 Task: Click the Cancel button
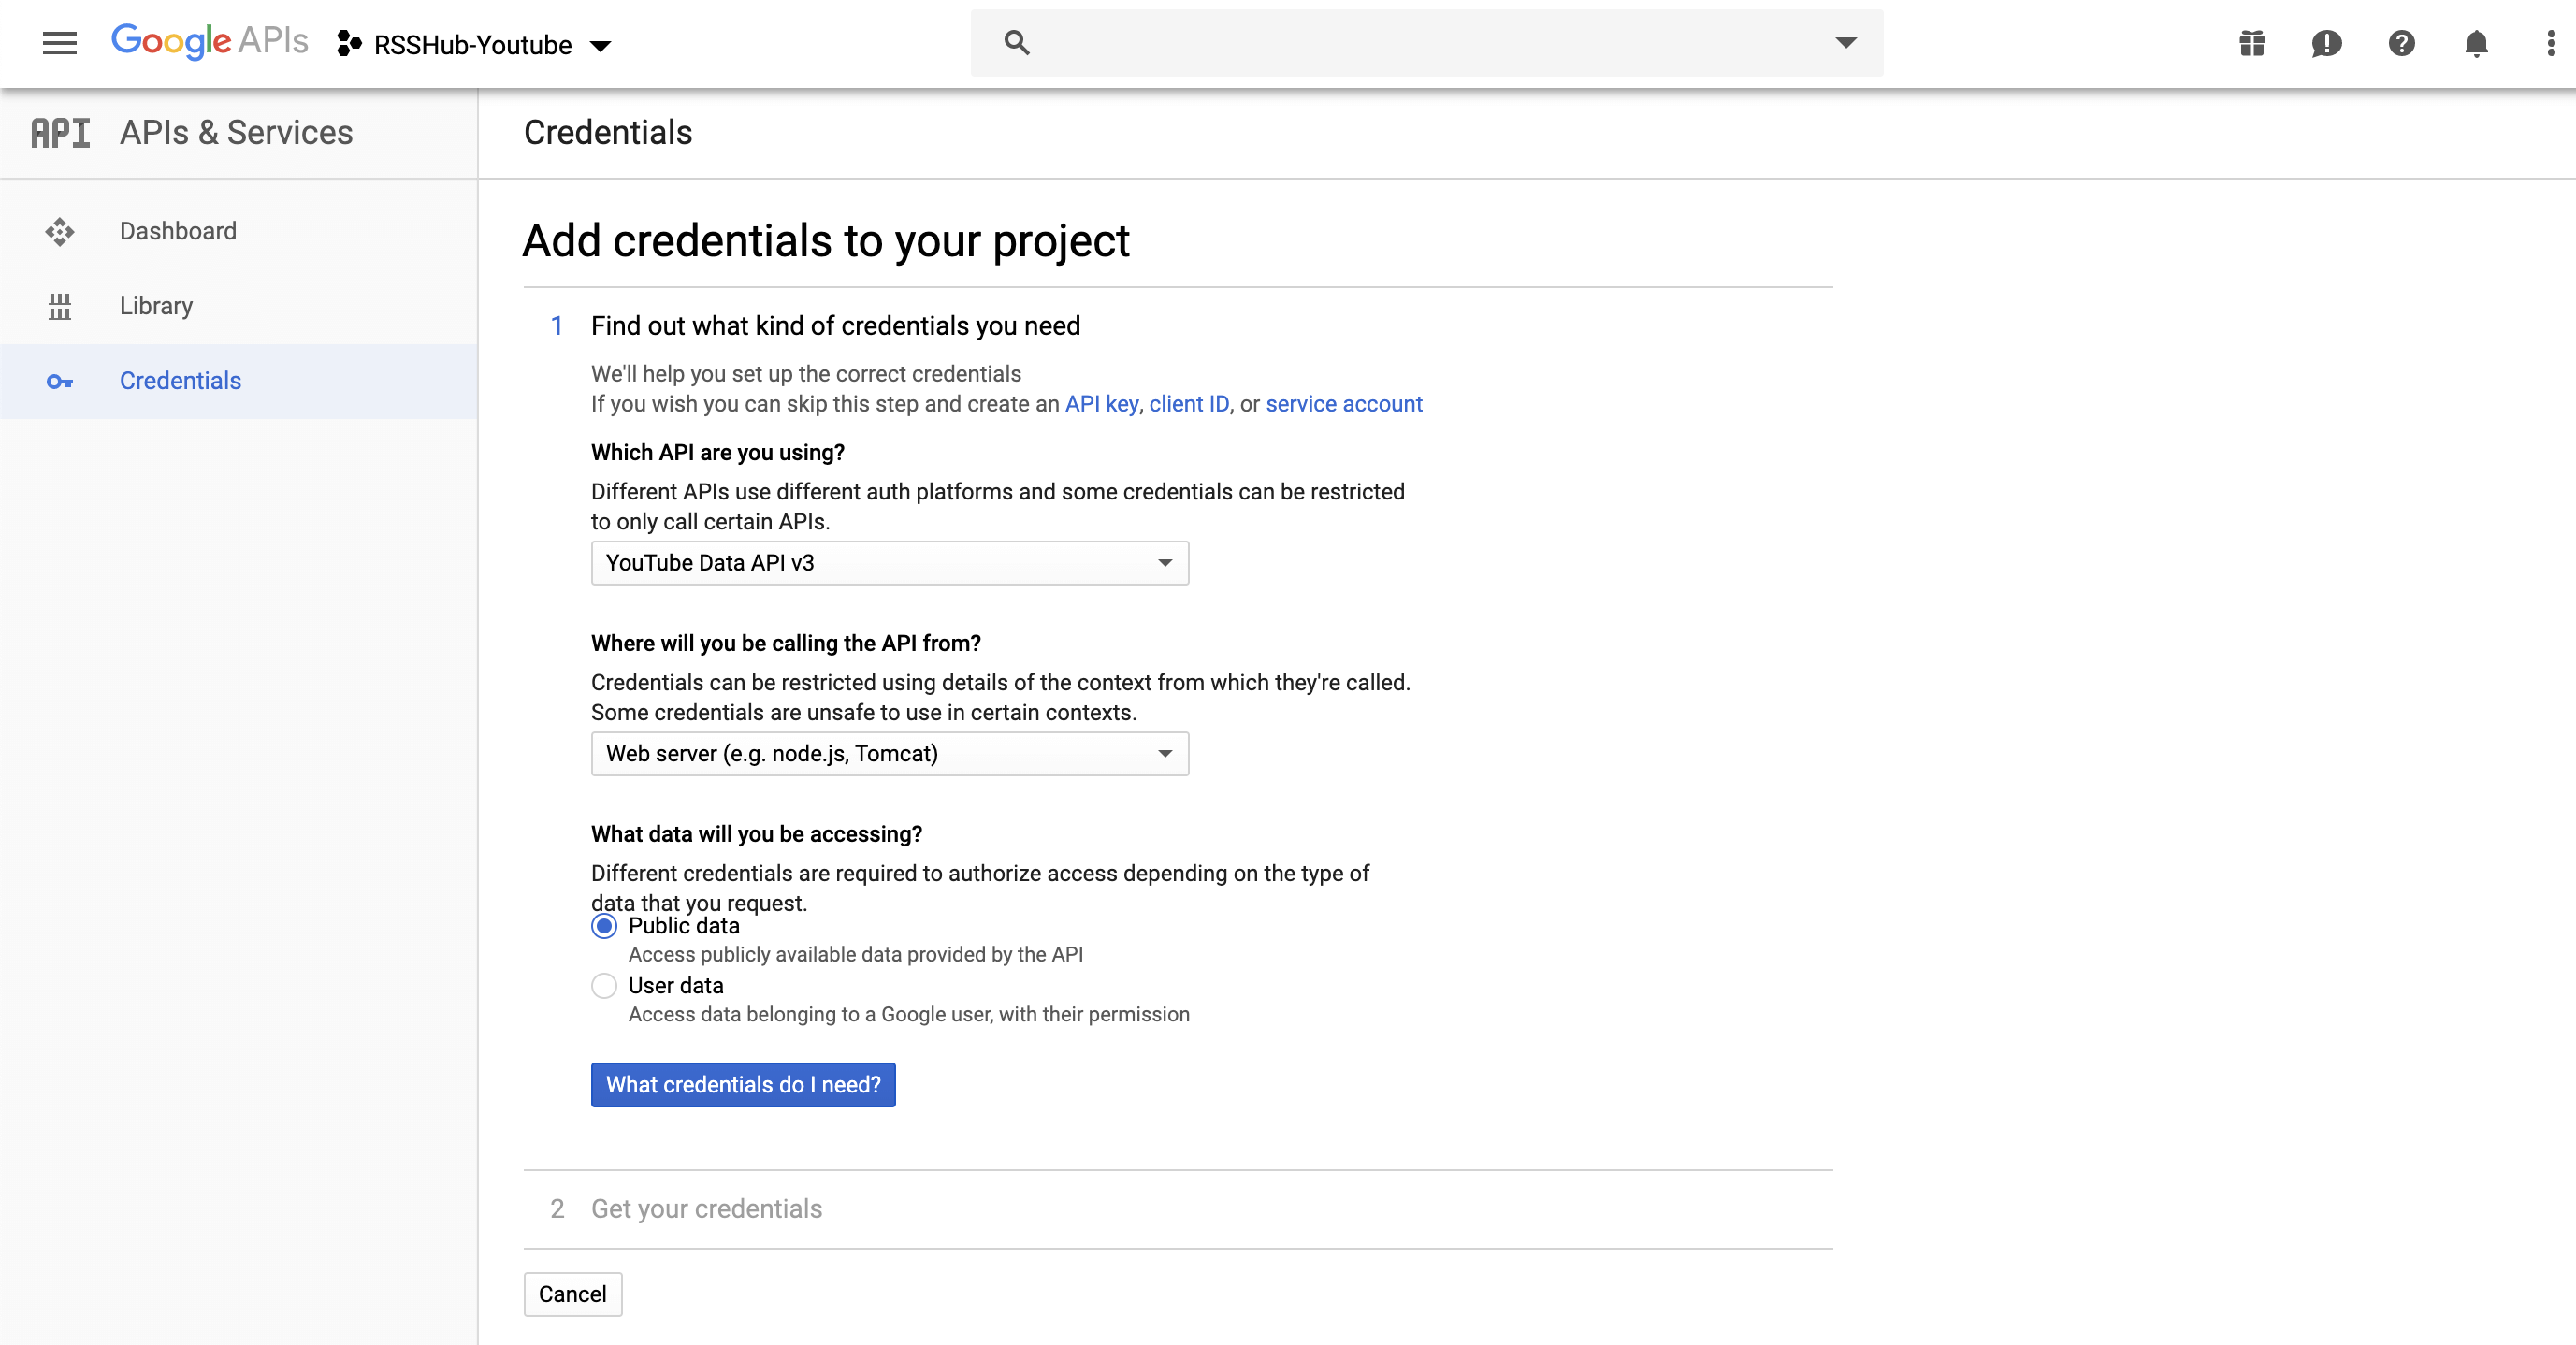[x=573, y=1294]
